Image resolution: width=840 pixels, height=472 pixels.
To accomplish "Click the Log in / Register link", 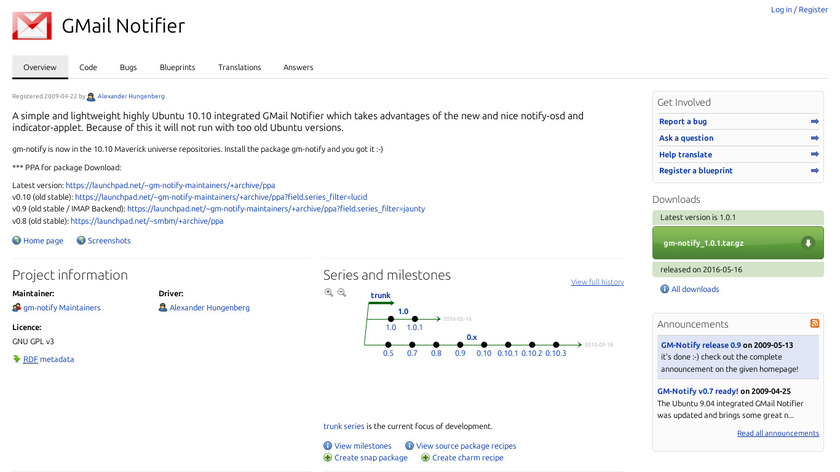I will coord(799,10).
